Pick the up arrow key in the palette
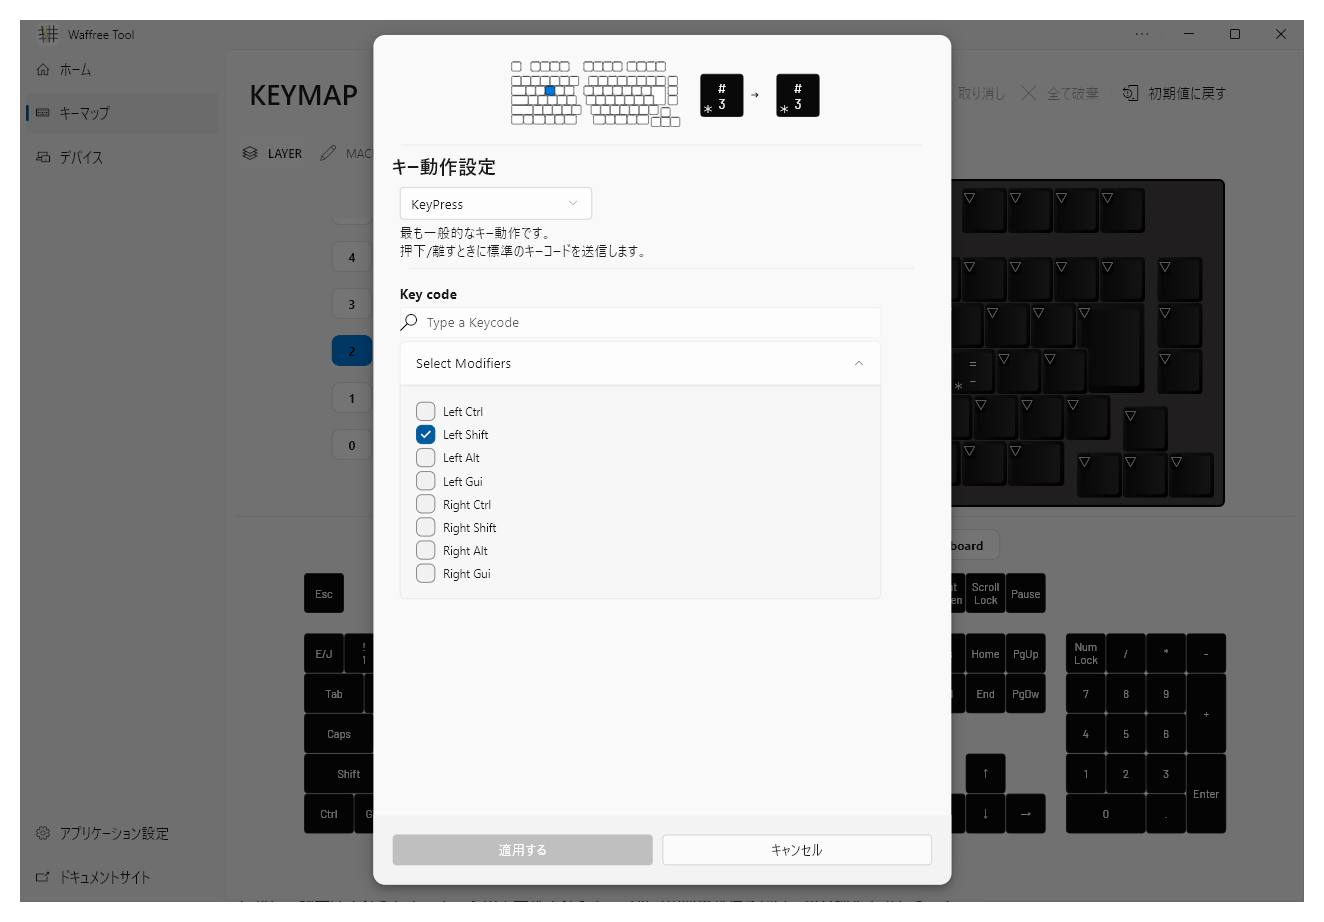Viewport: 1324px width, 922px height. [x=985, y=774]
